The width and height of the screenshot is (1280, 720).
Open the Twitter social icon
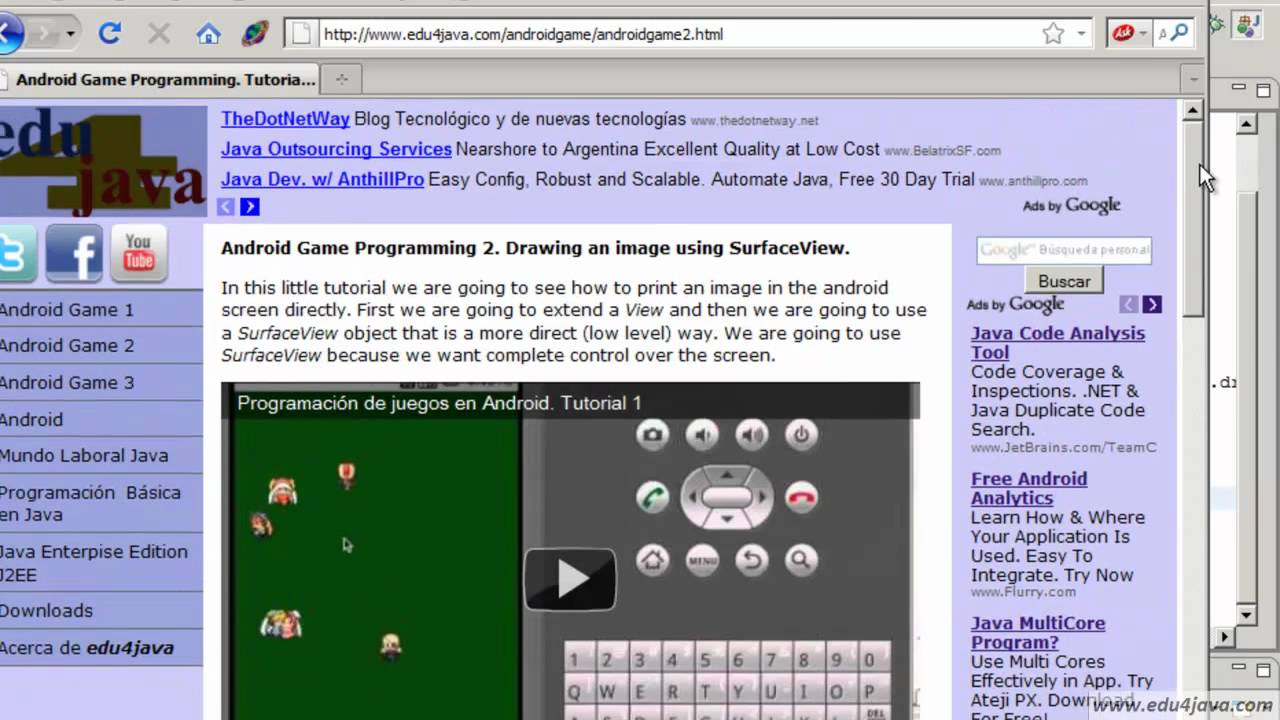(x=16, y=254)
